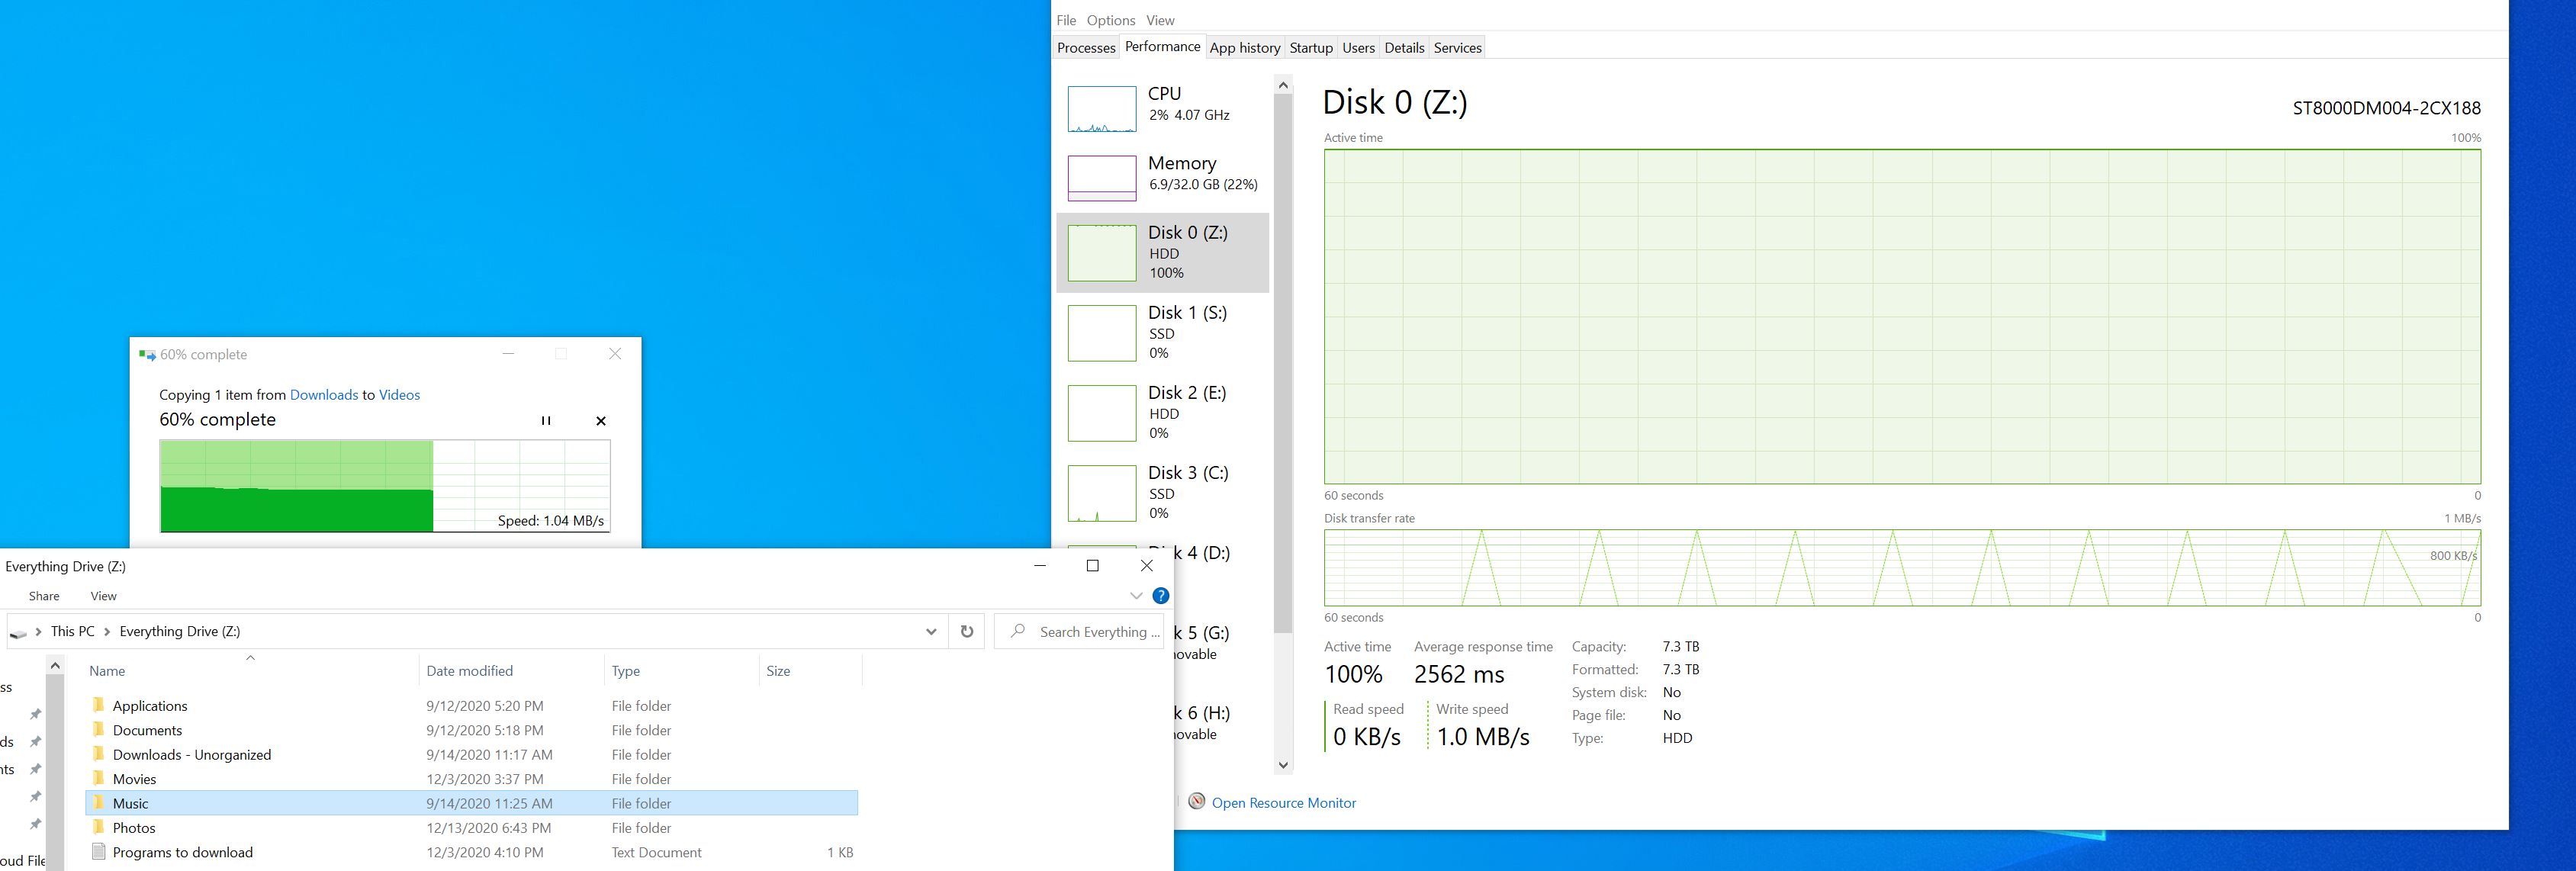Select the CPU performance graph thumbnail
The height and width of the screenshot is (871, 2576).
click(1102, 108)
